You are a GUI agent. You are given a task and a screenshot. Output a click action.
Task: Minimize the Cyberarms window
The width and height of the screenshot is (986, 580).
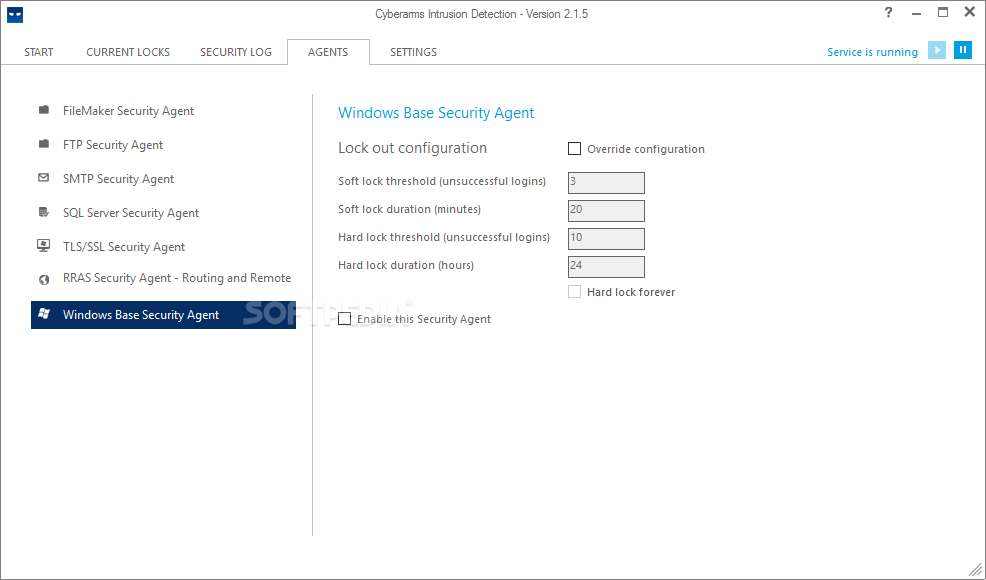click(x=916, y=13)
